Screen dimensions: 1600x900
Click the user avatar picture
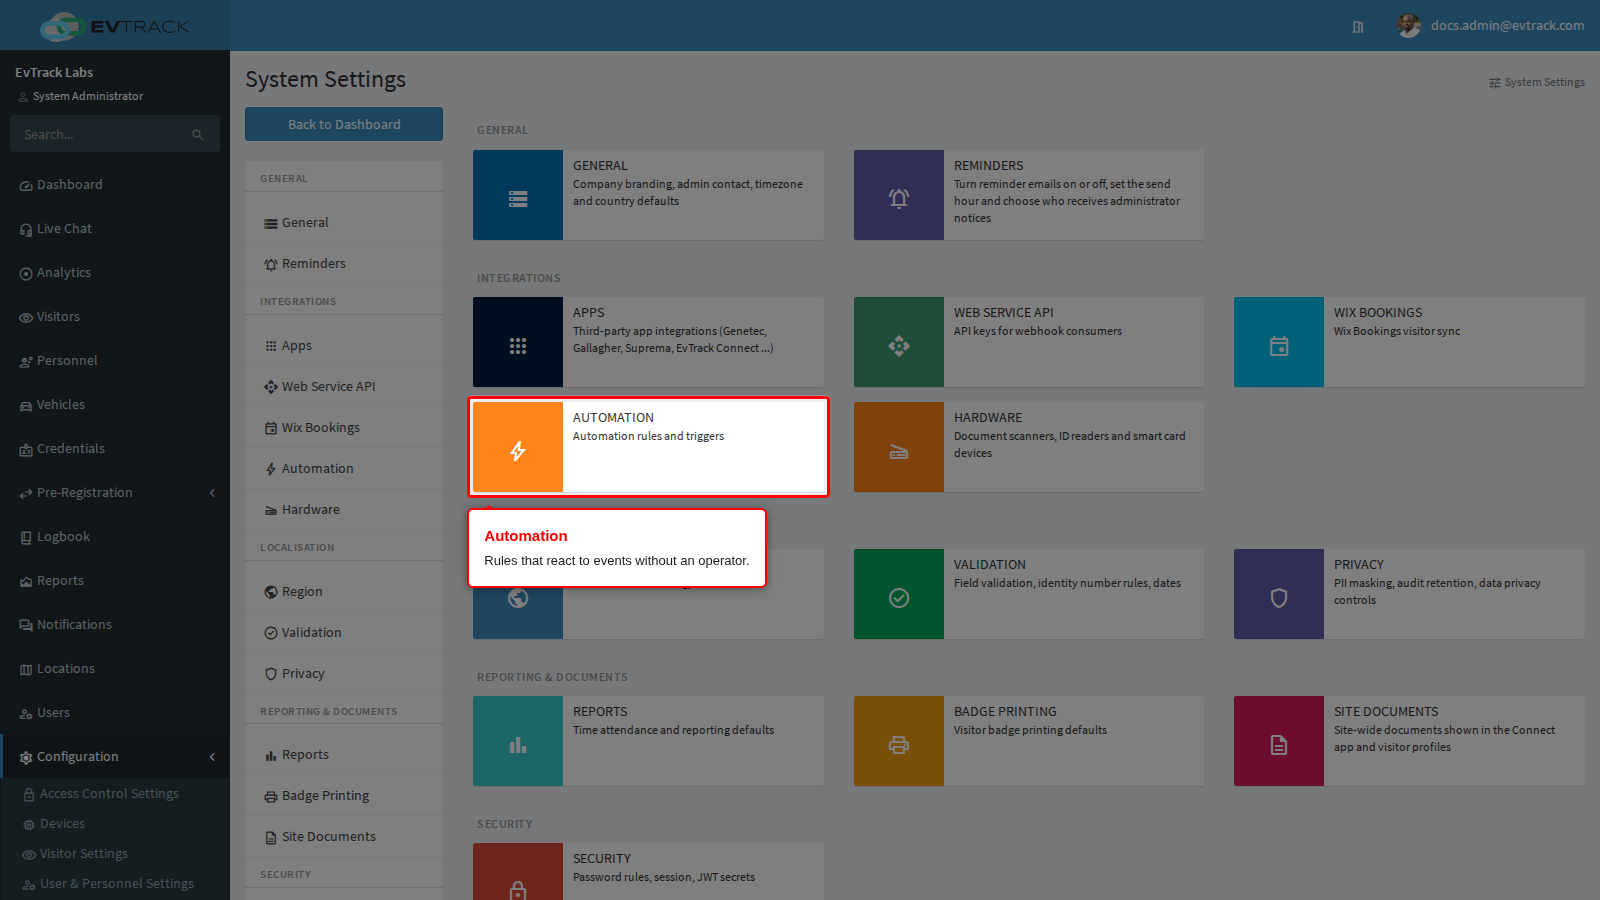click(x=1409, y=26)
